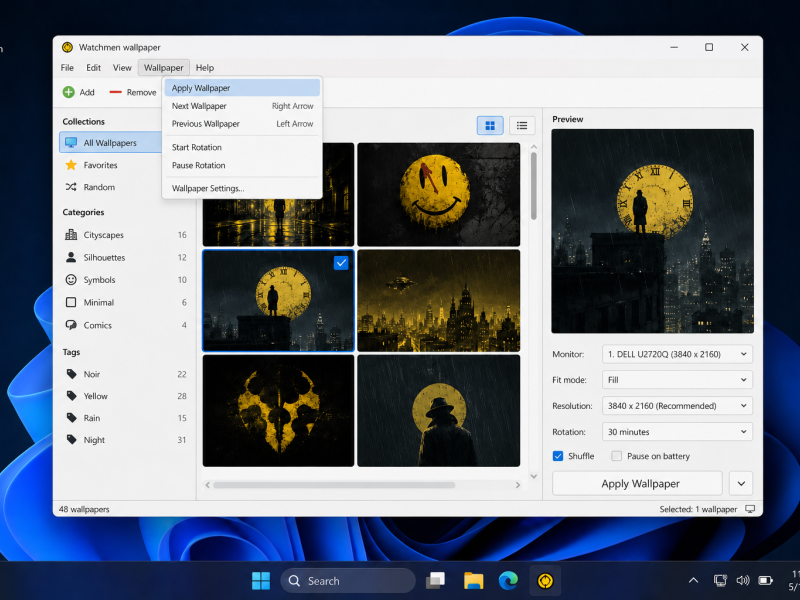Deselect the checked clock tower thumbnail checkmark
800x600 pixels.
[x=341, y=263]
